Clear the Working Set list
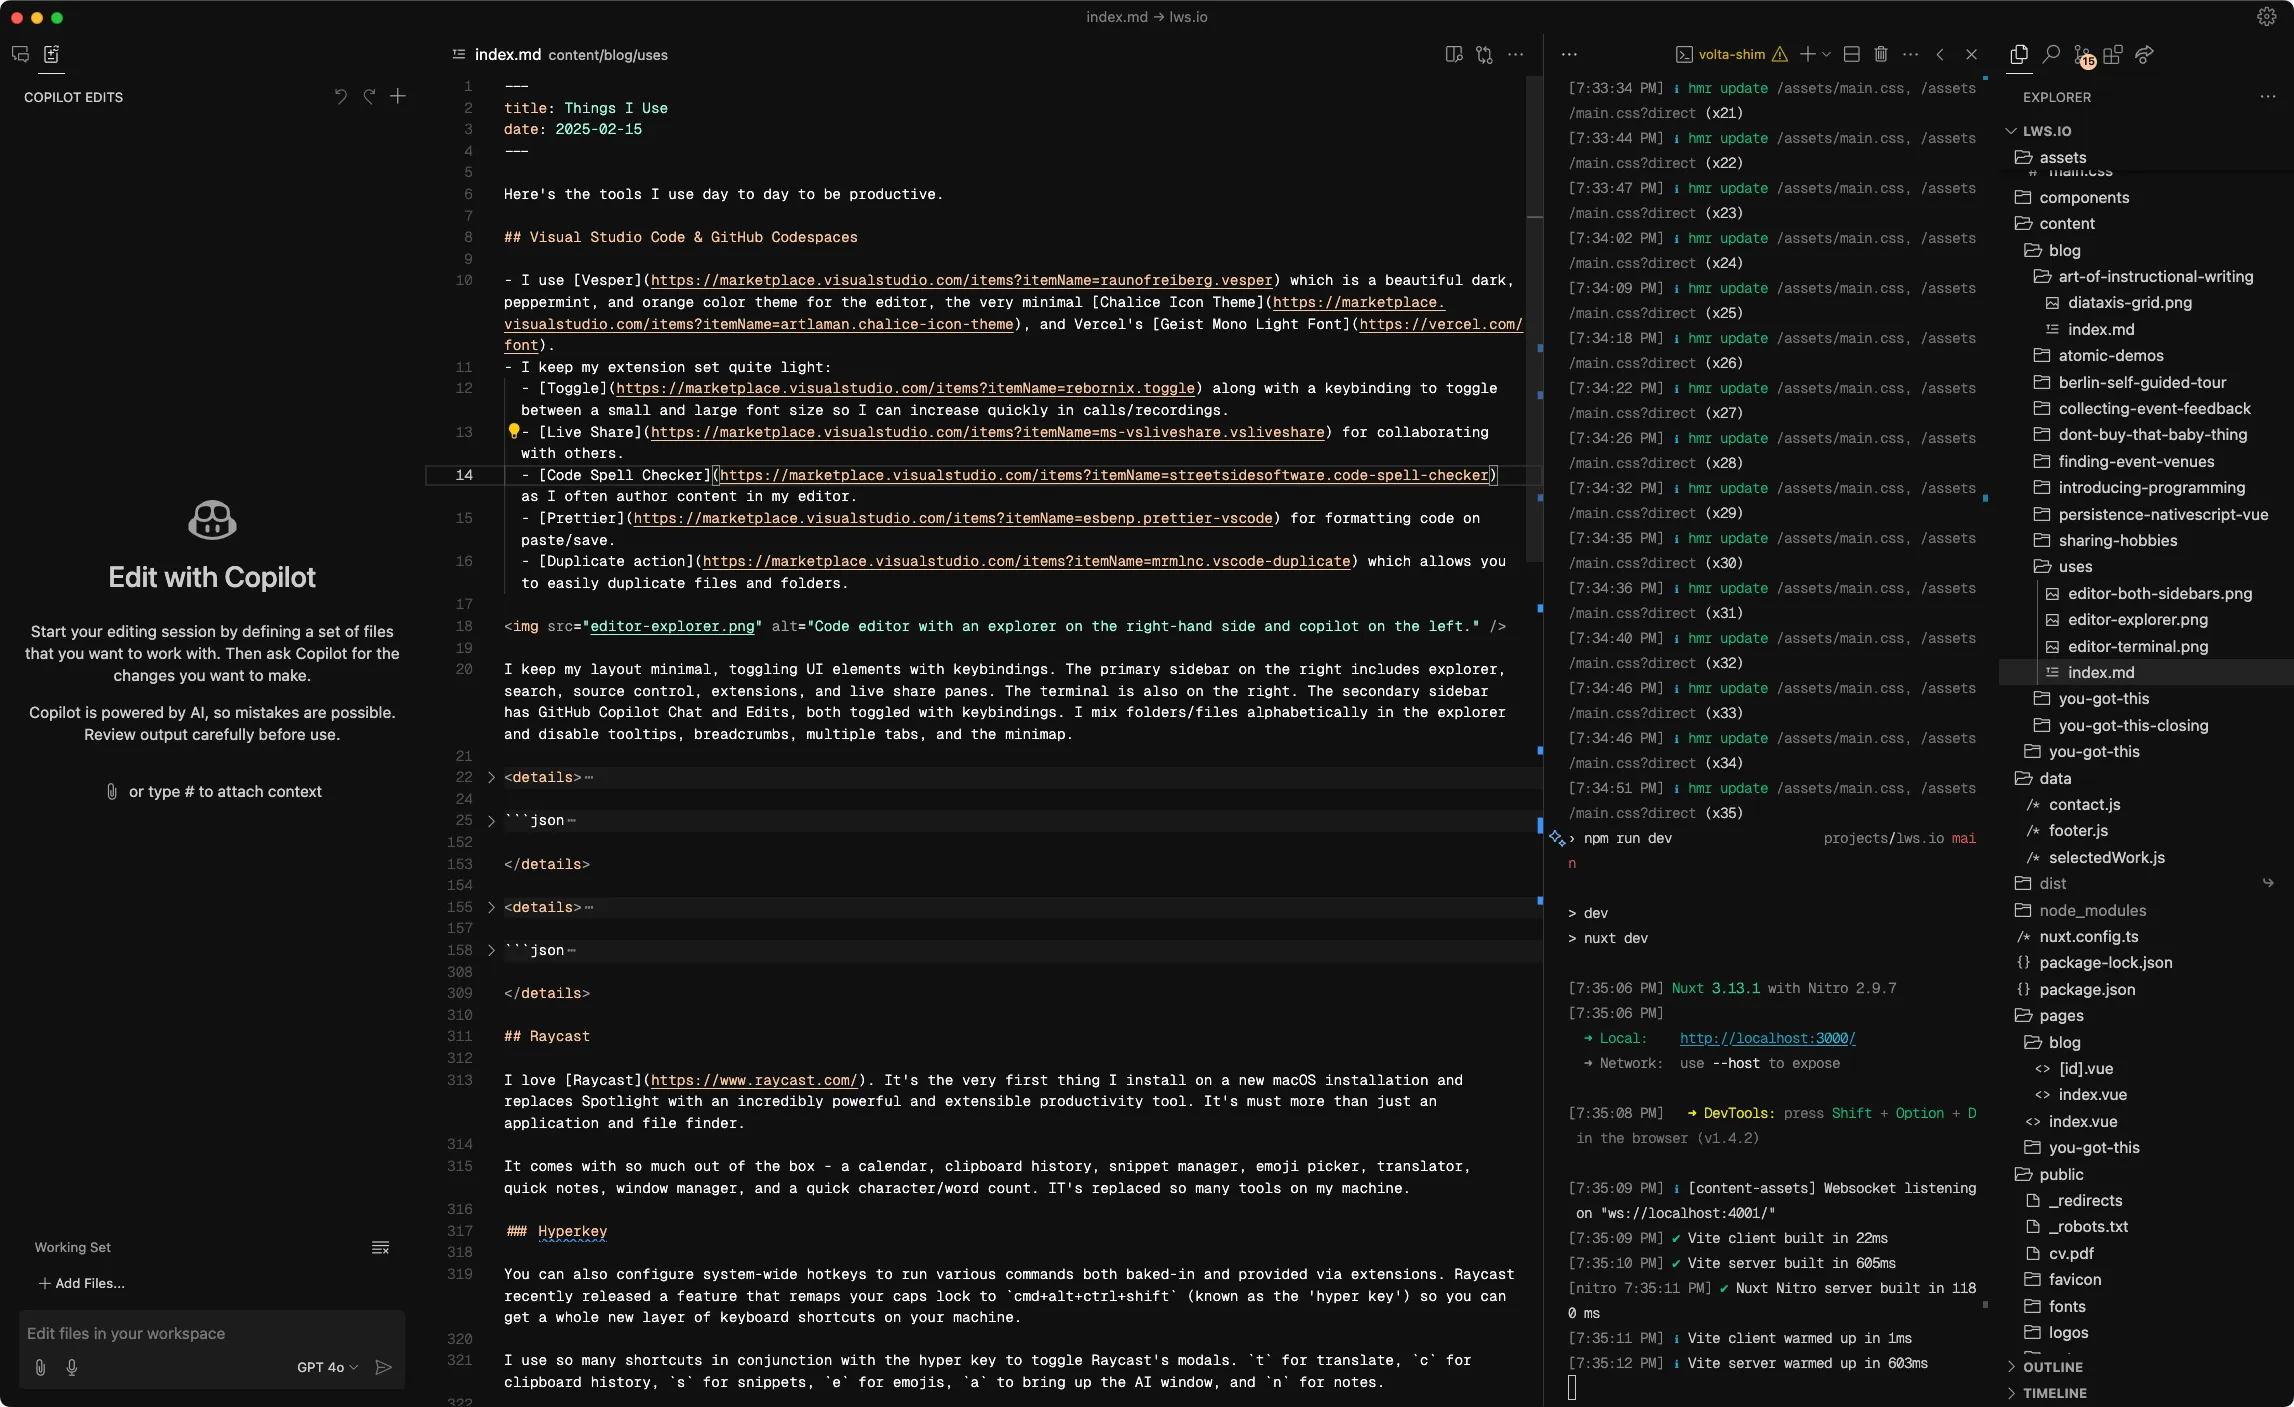The height and width of the screenshot is (1407, 2294). click(380, 1247)
